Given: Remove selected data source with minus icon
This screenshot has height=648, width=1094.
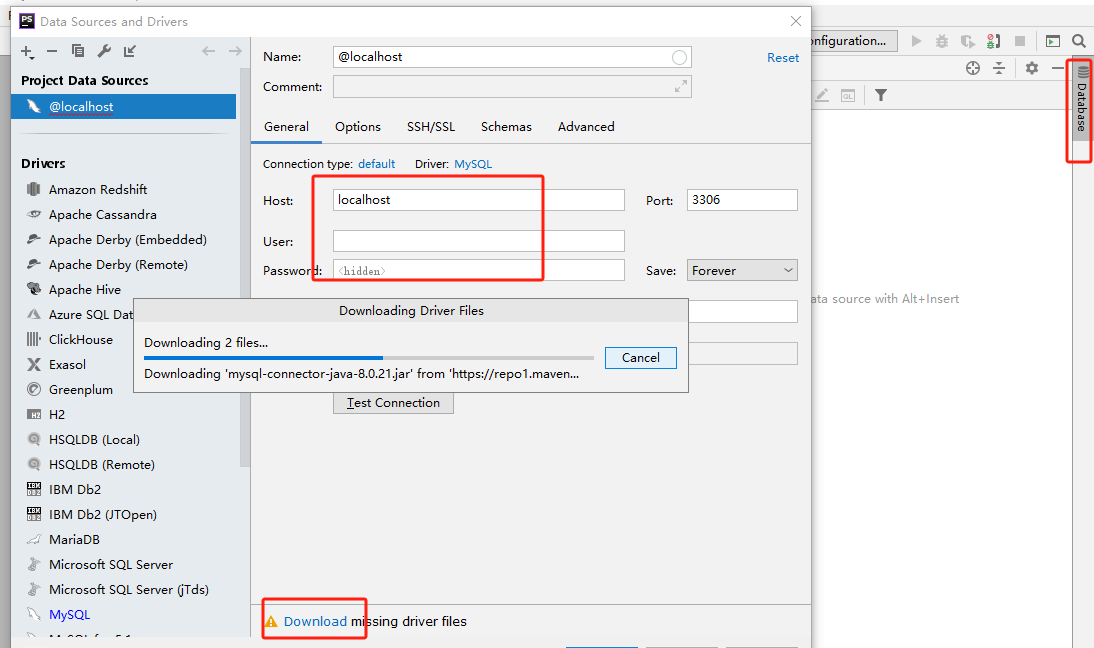Looking at the screenshot, I should (52, 51).
